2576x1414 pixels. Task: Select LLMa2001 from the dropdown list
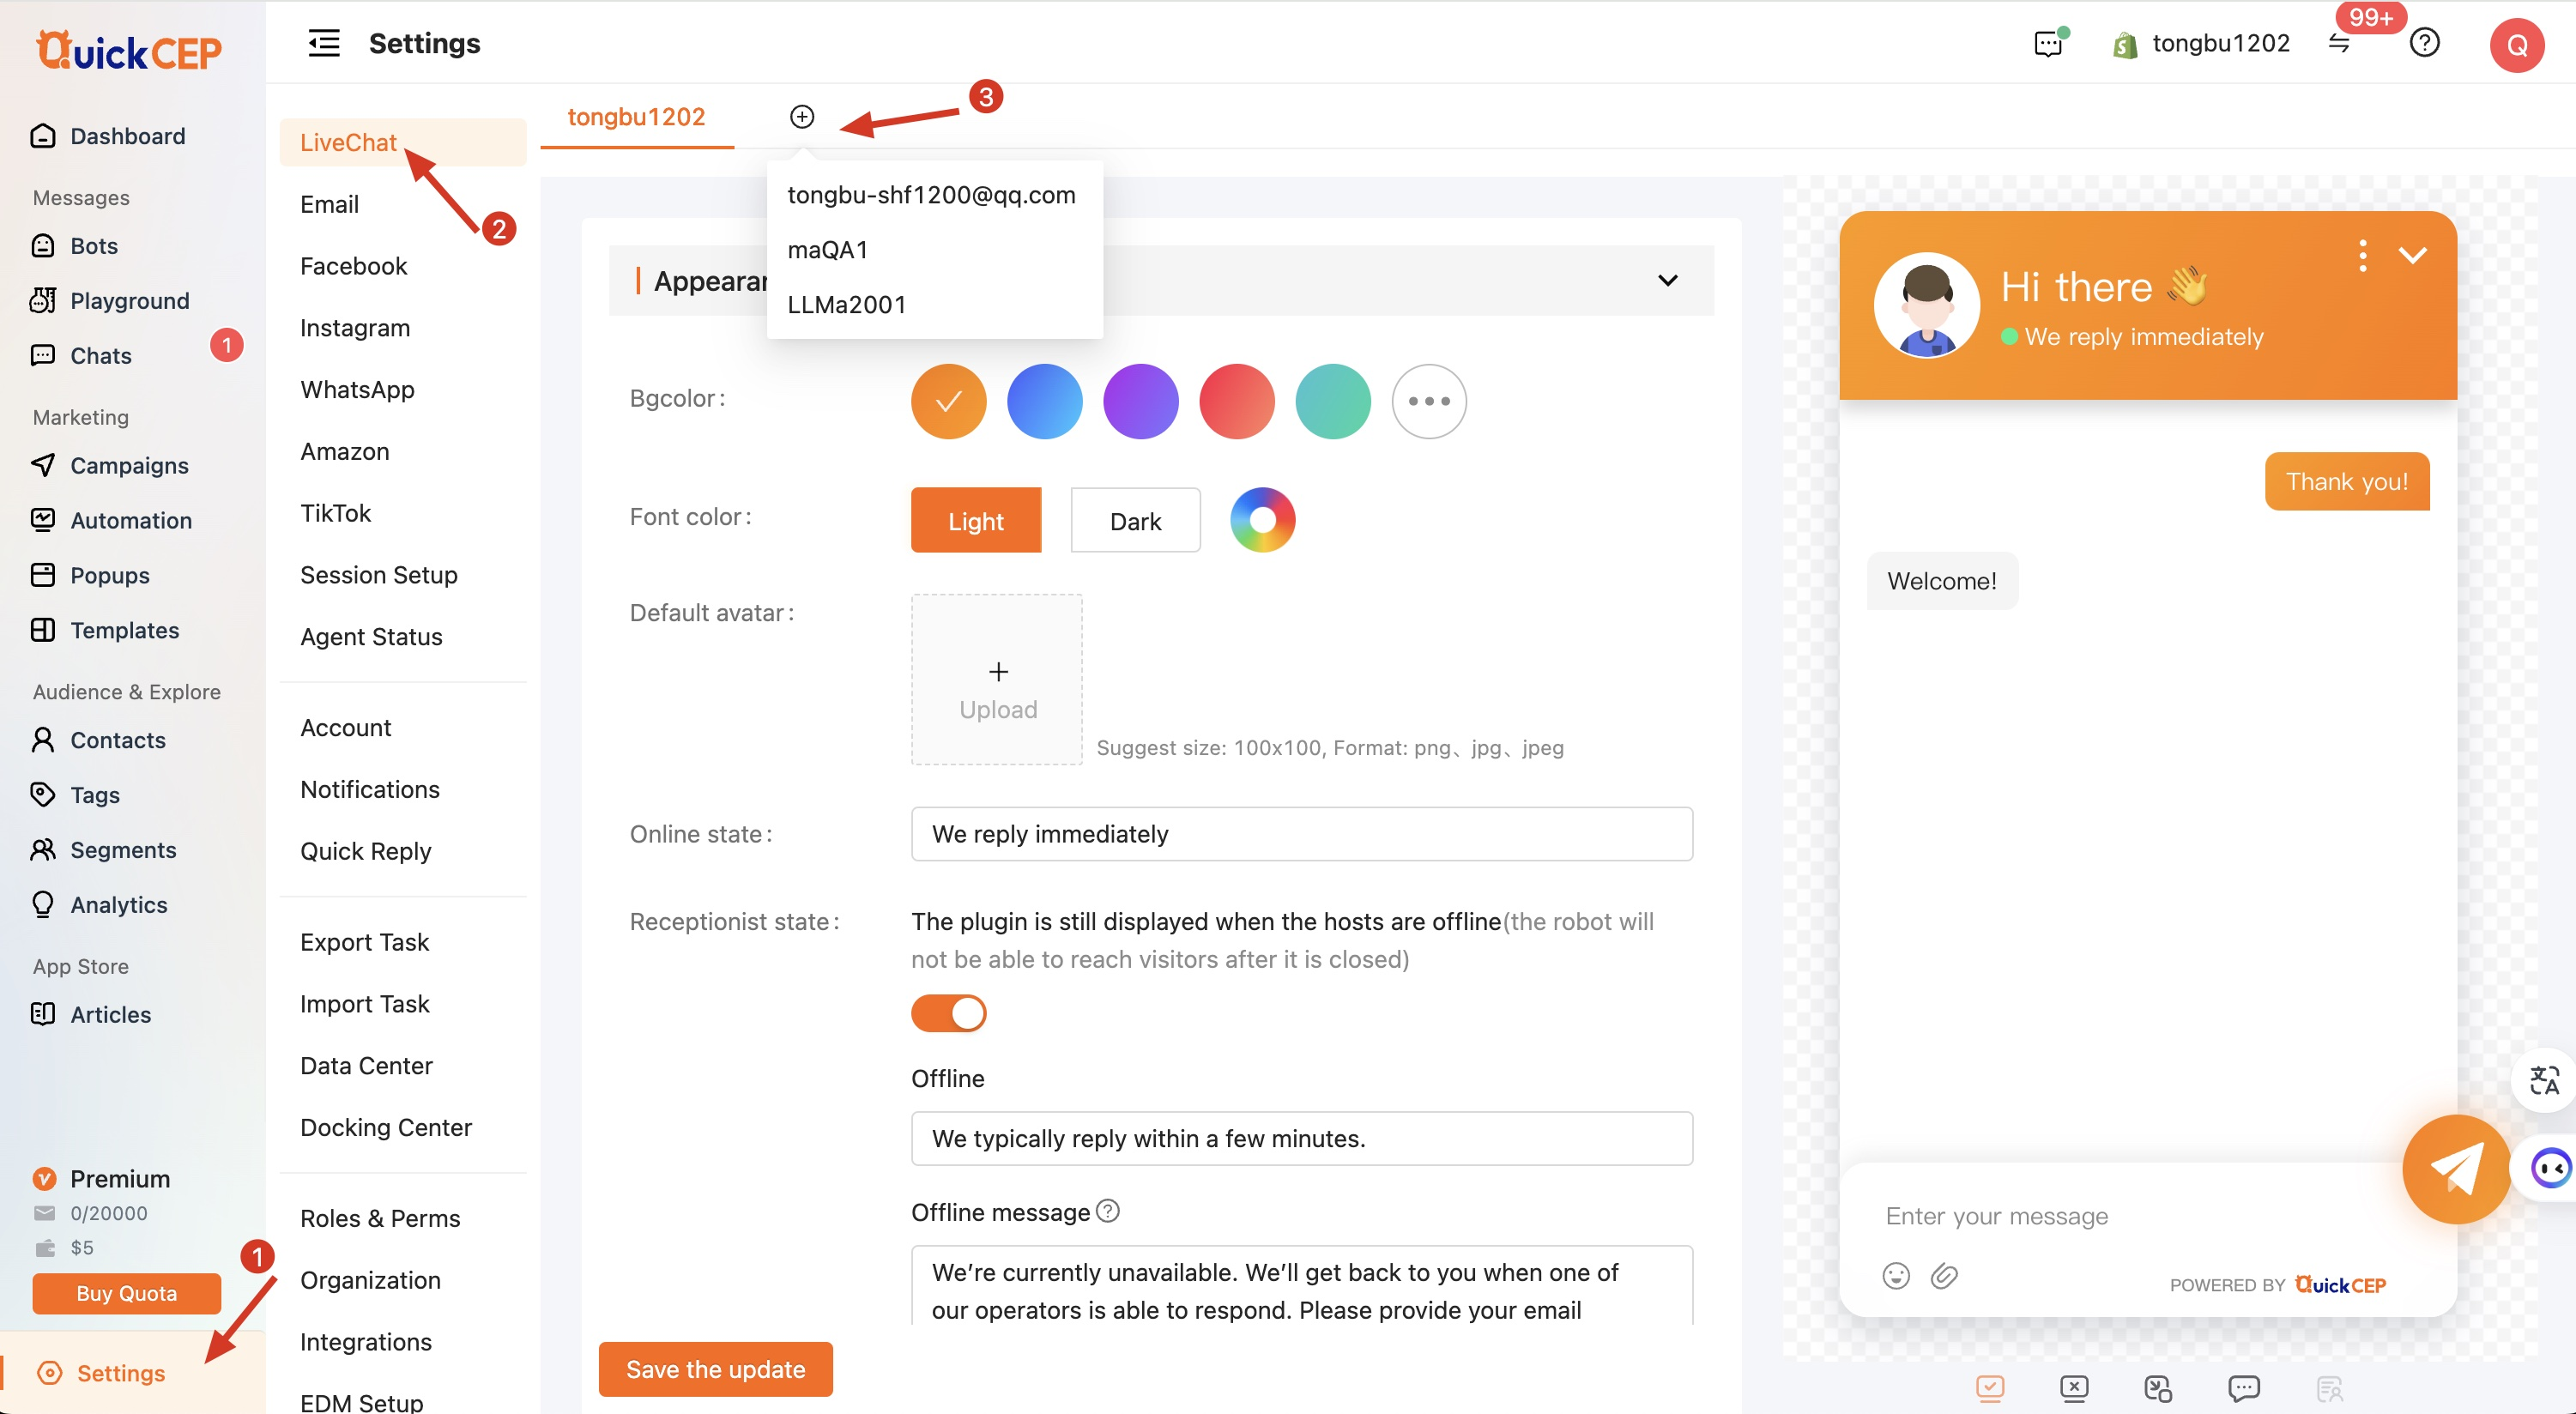coord(847,305)
